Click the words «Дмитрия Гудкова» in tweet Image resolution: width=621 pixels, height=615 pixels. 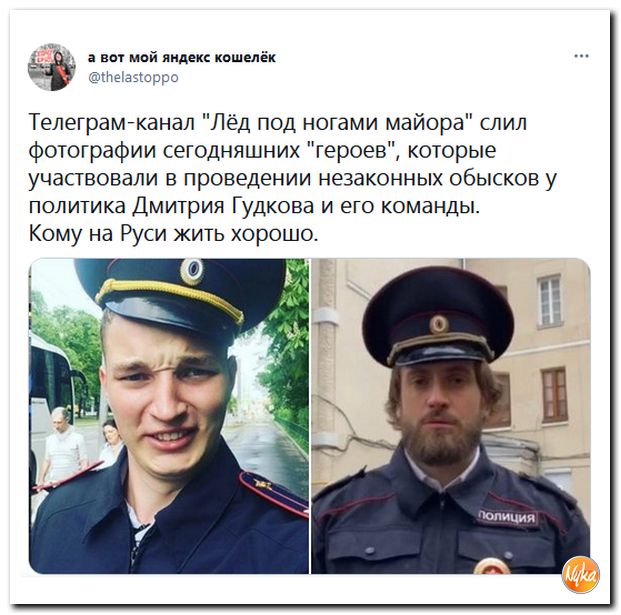click(223, 206)
